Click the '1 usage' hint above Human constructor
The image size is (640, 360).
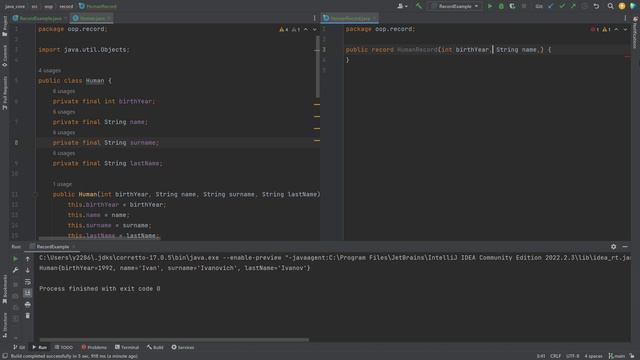[x=62, y=184]
